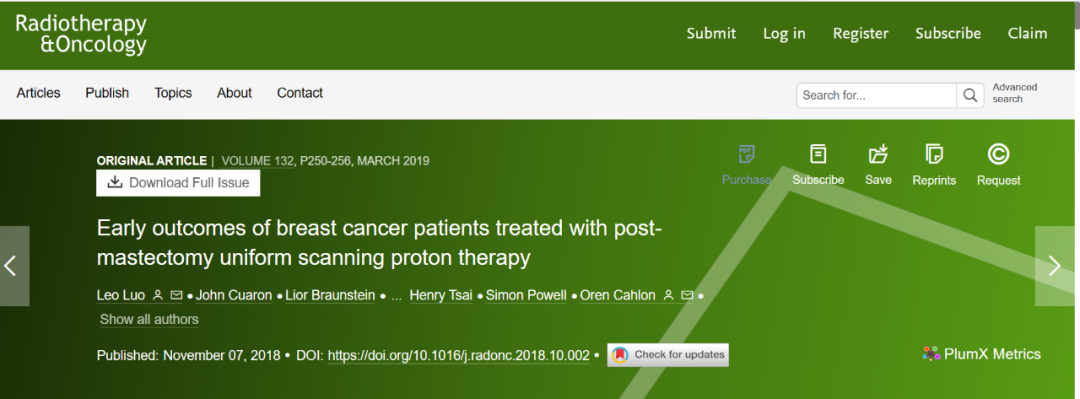Screen dimensions: 1080x399
Task: Open the Topics menu
Action: click(173, 93)
